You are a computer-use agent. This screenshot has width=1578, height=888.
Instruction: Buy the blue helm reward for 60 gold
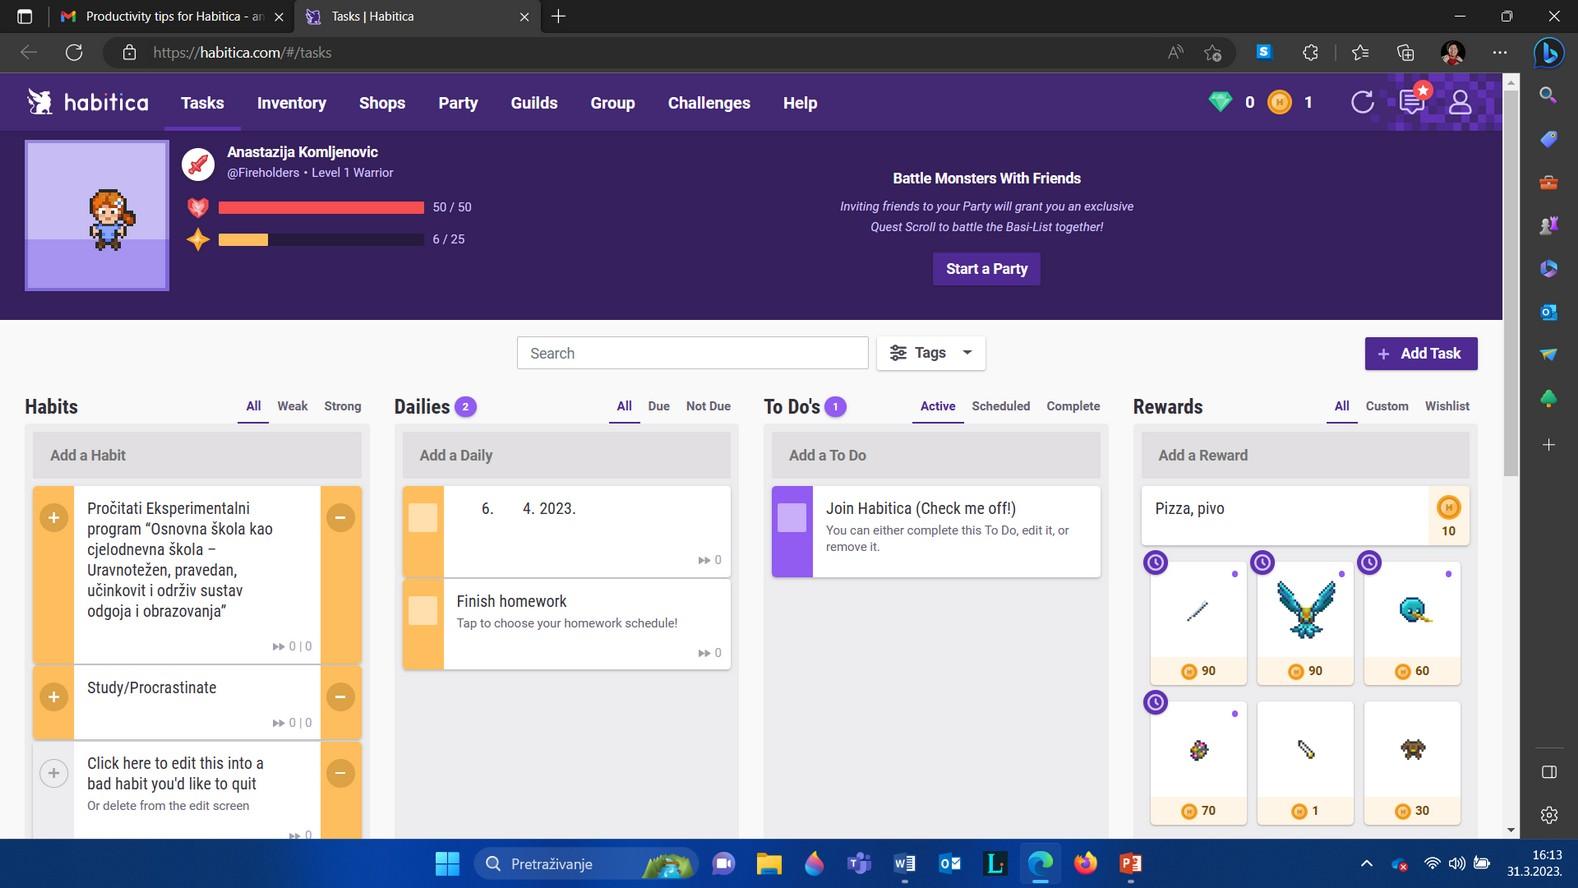1412,623
